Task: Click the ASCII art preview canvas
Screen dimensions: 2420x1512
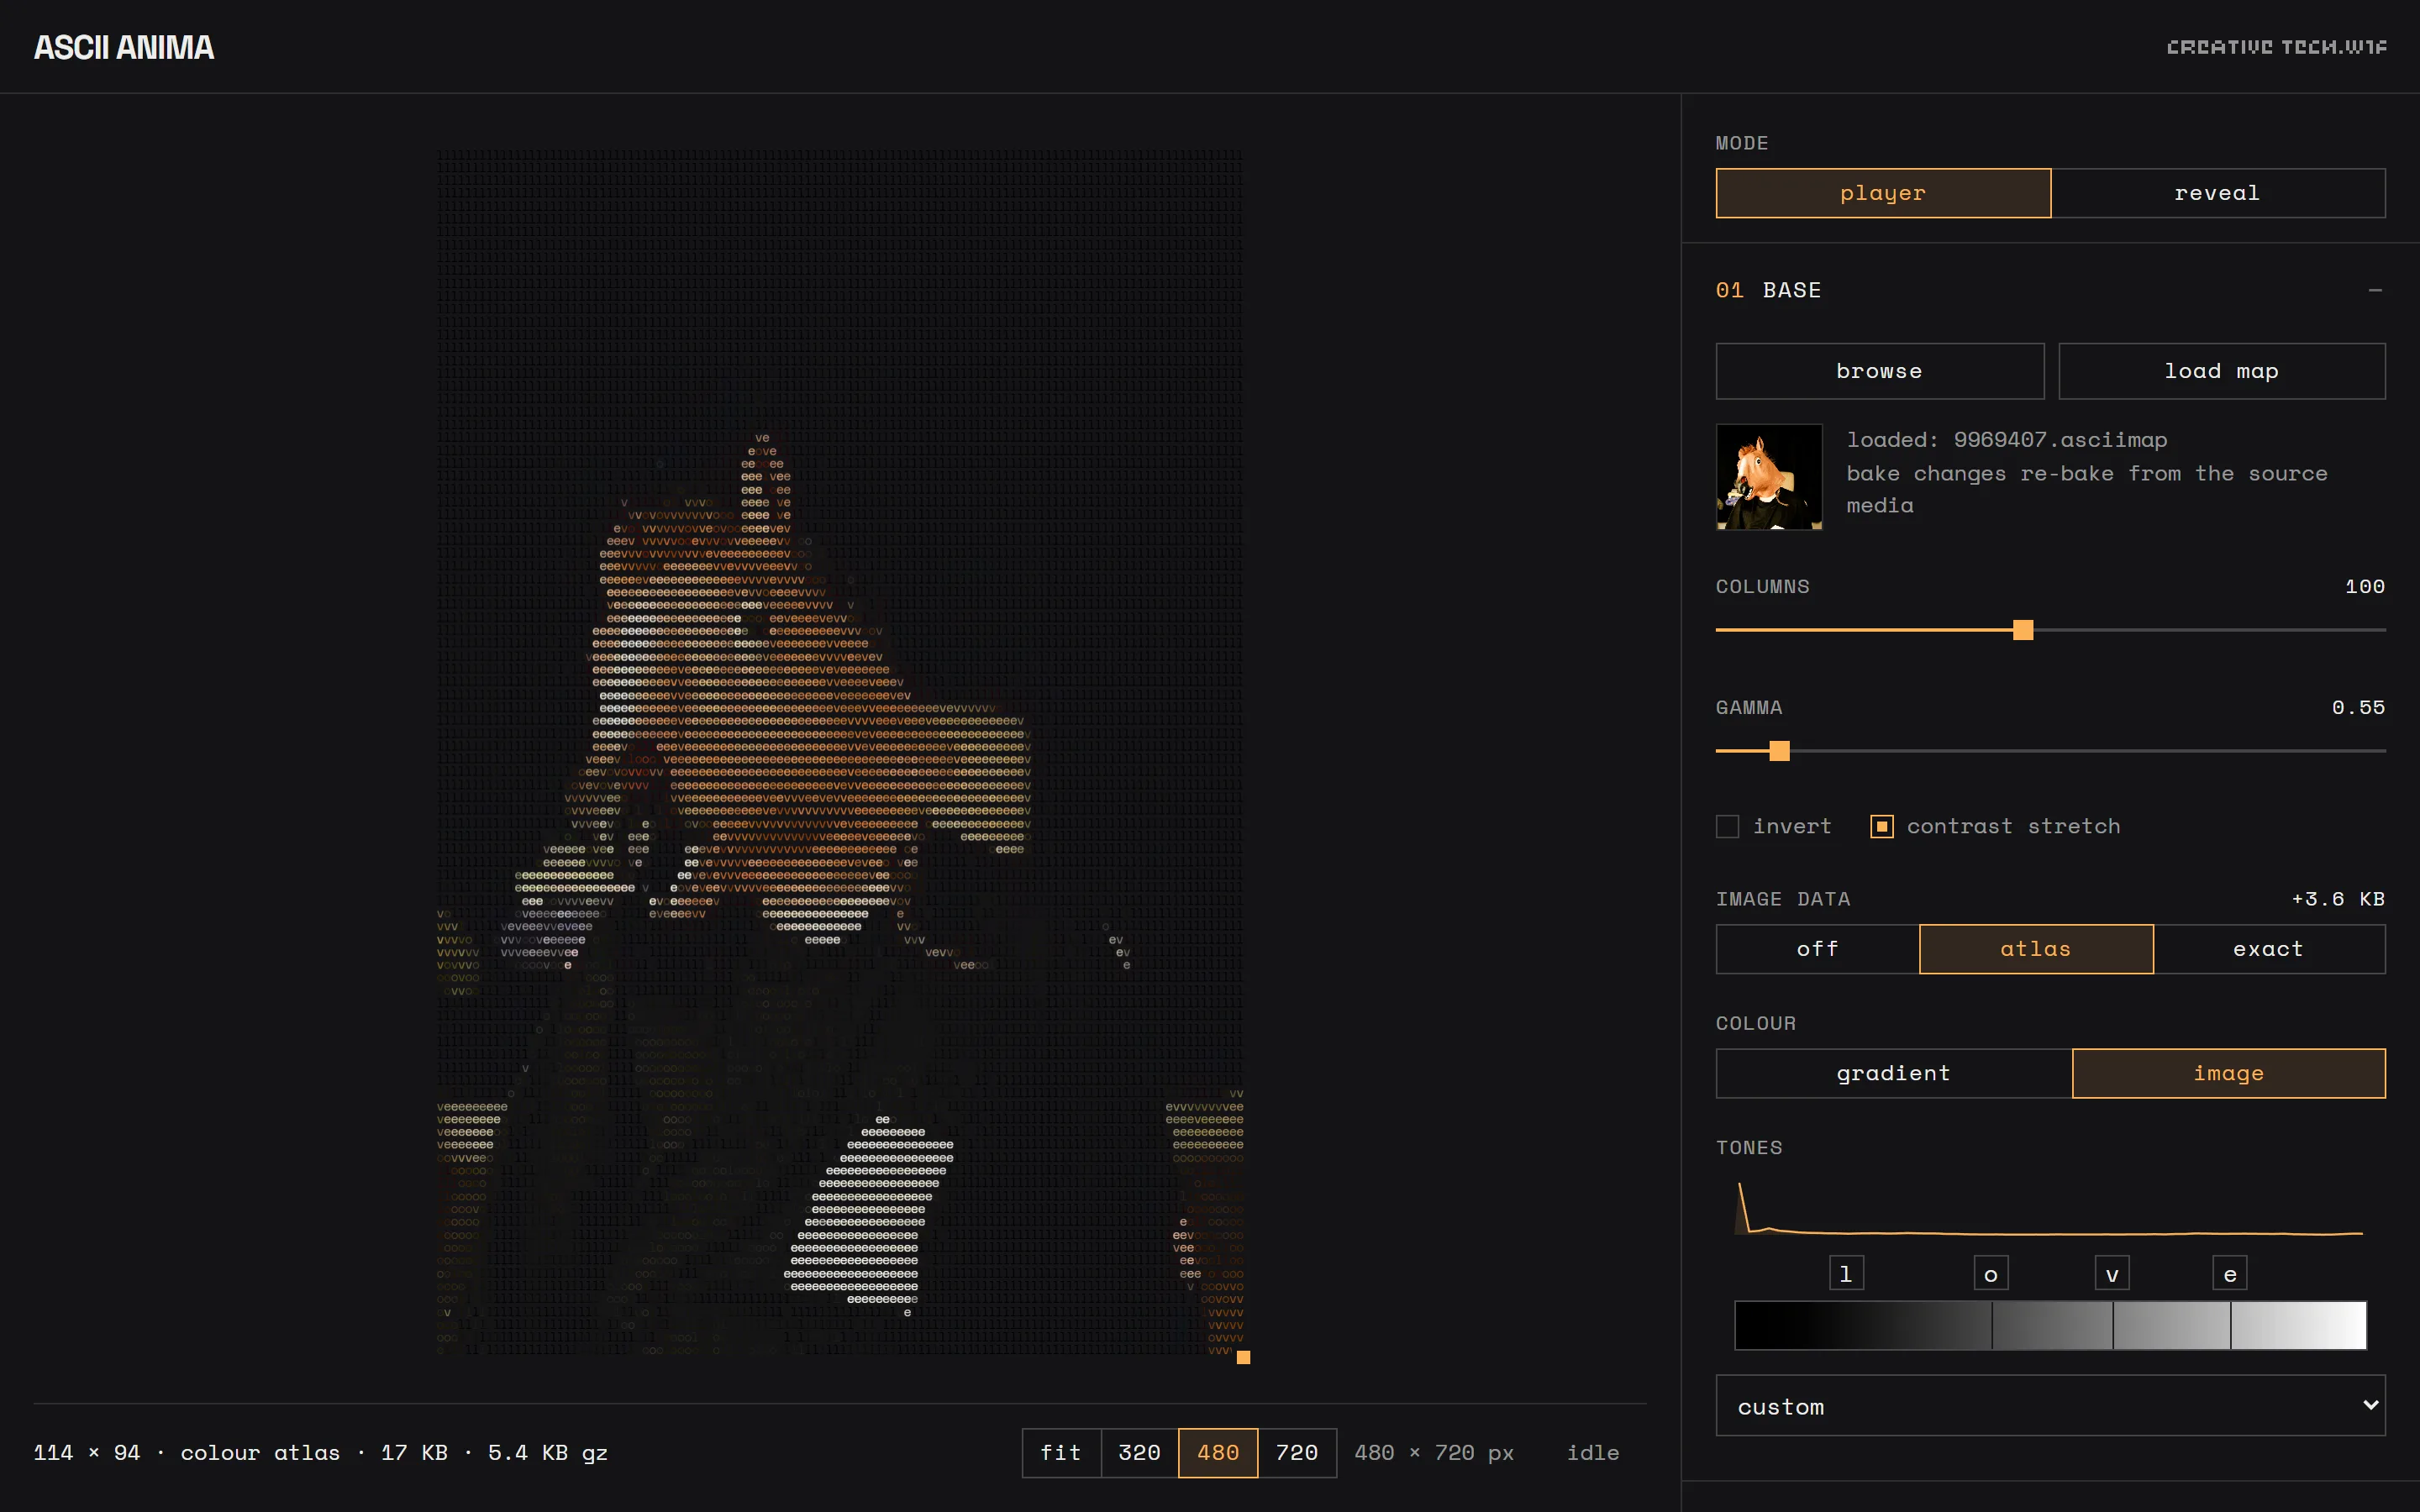Action: tap(840, 752)
